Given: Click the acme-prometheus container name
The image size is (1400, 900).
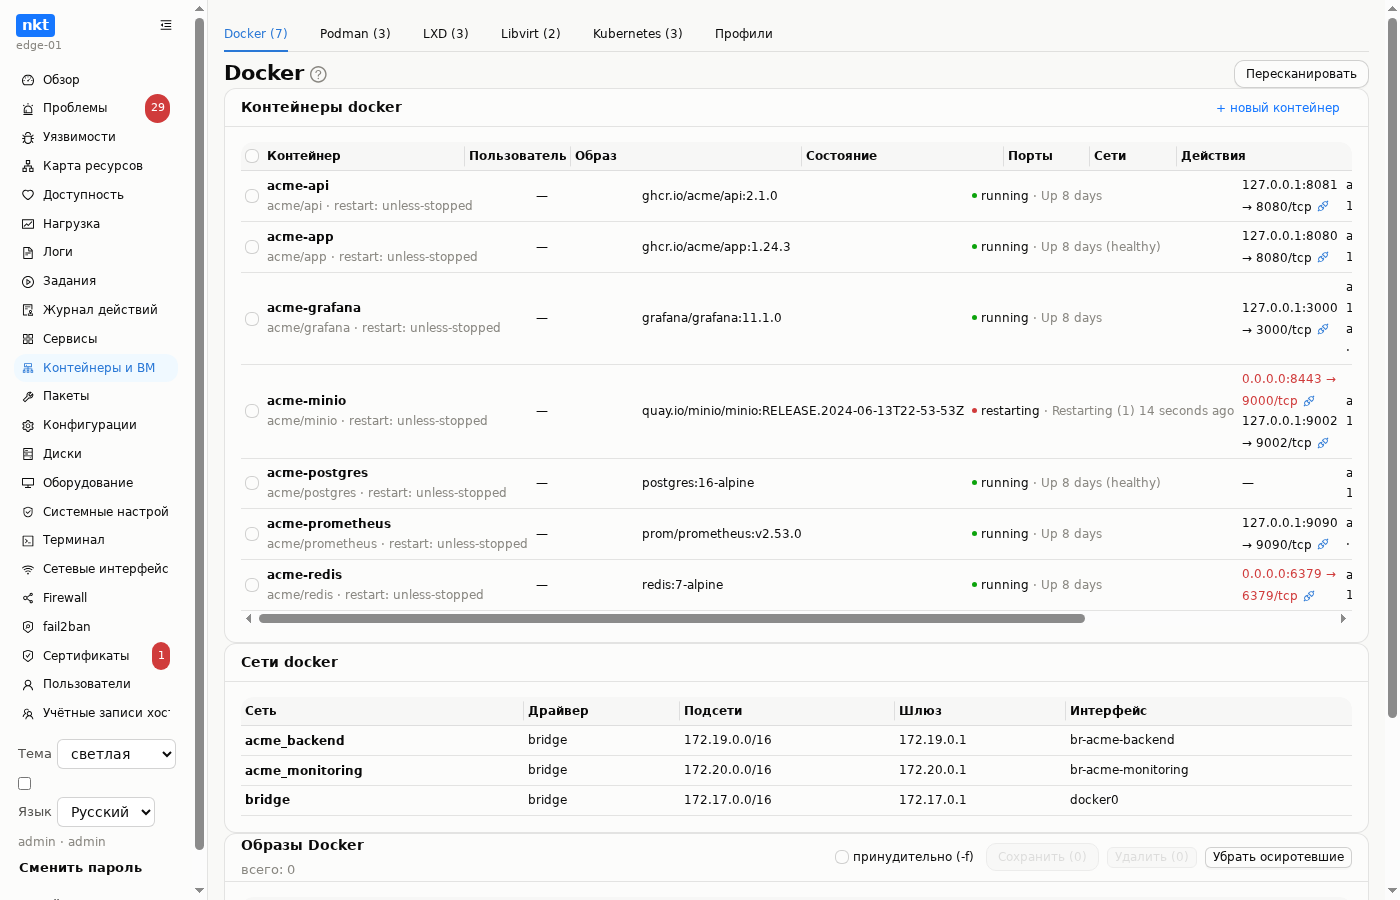Looking at the screenshot, I should pyautogui.click(x=329, y=524).
